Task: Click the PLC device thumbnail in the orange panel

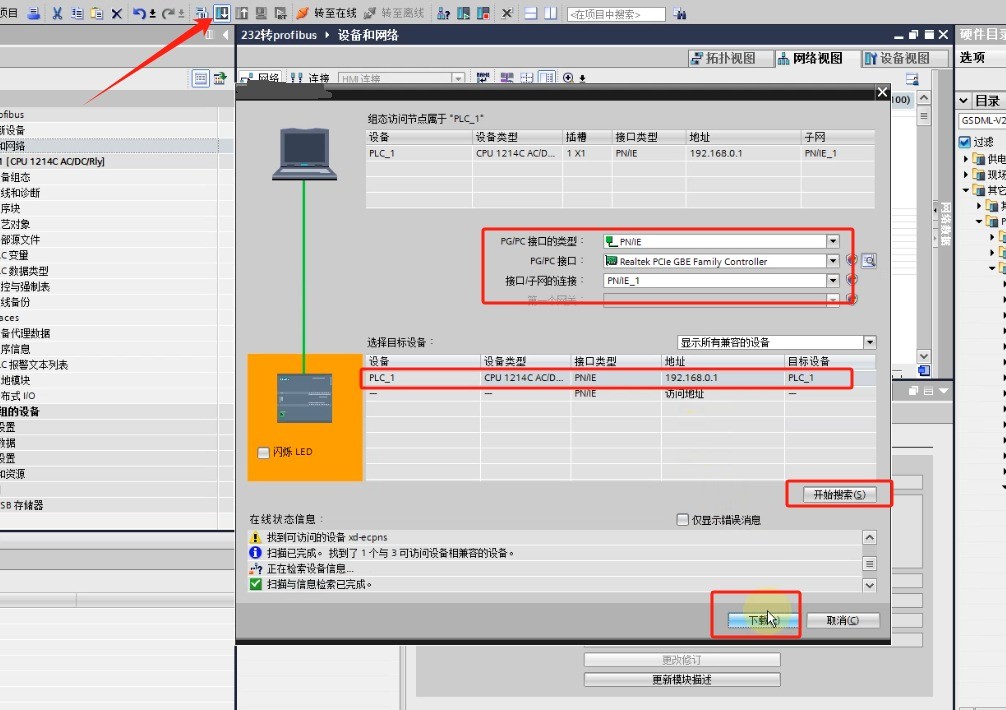Action: coord(304,398)
